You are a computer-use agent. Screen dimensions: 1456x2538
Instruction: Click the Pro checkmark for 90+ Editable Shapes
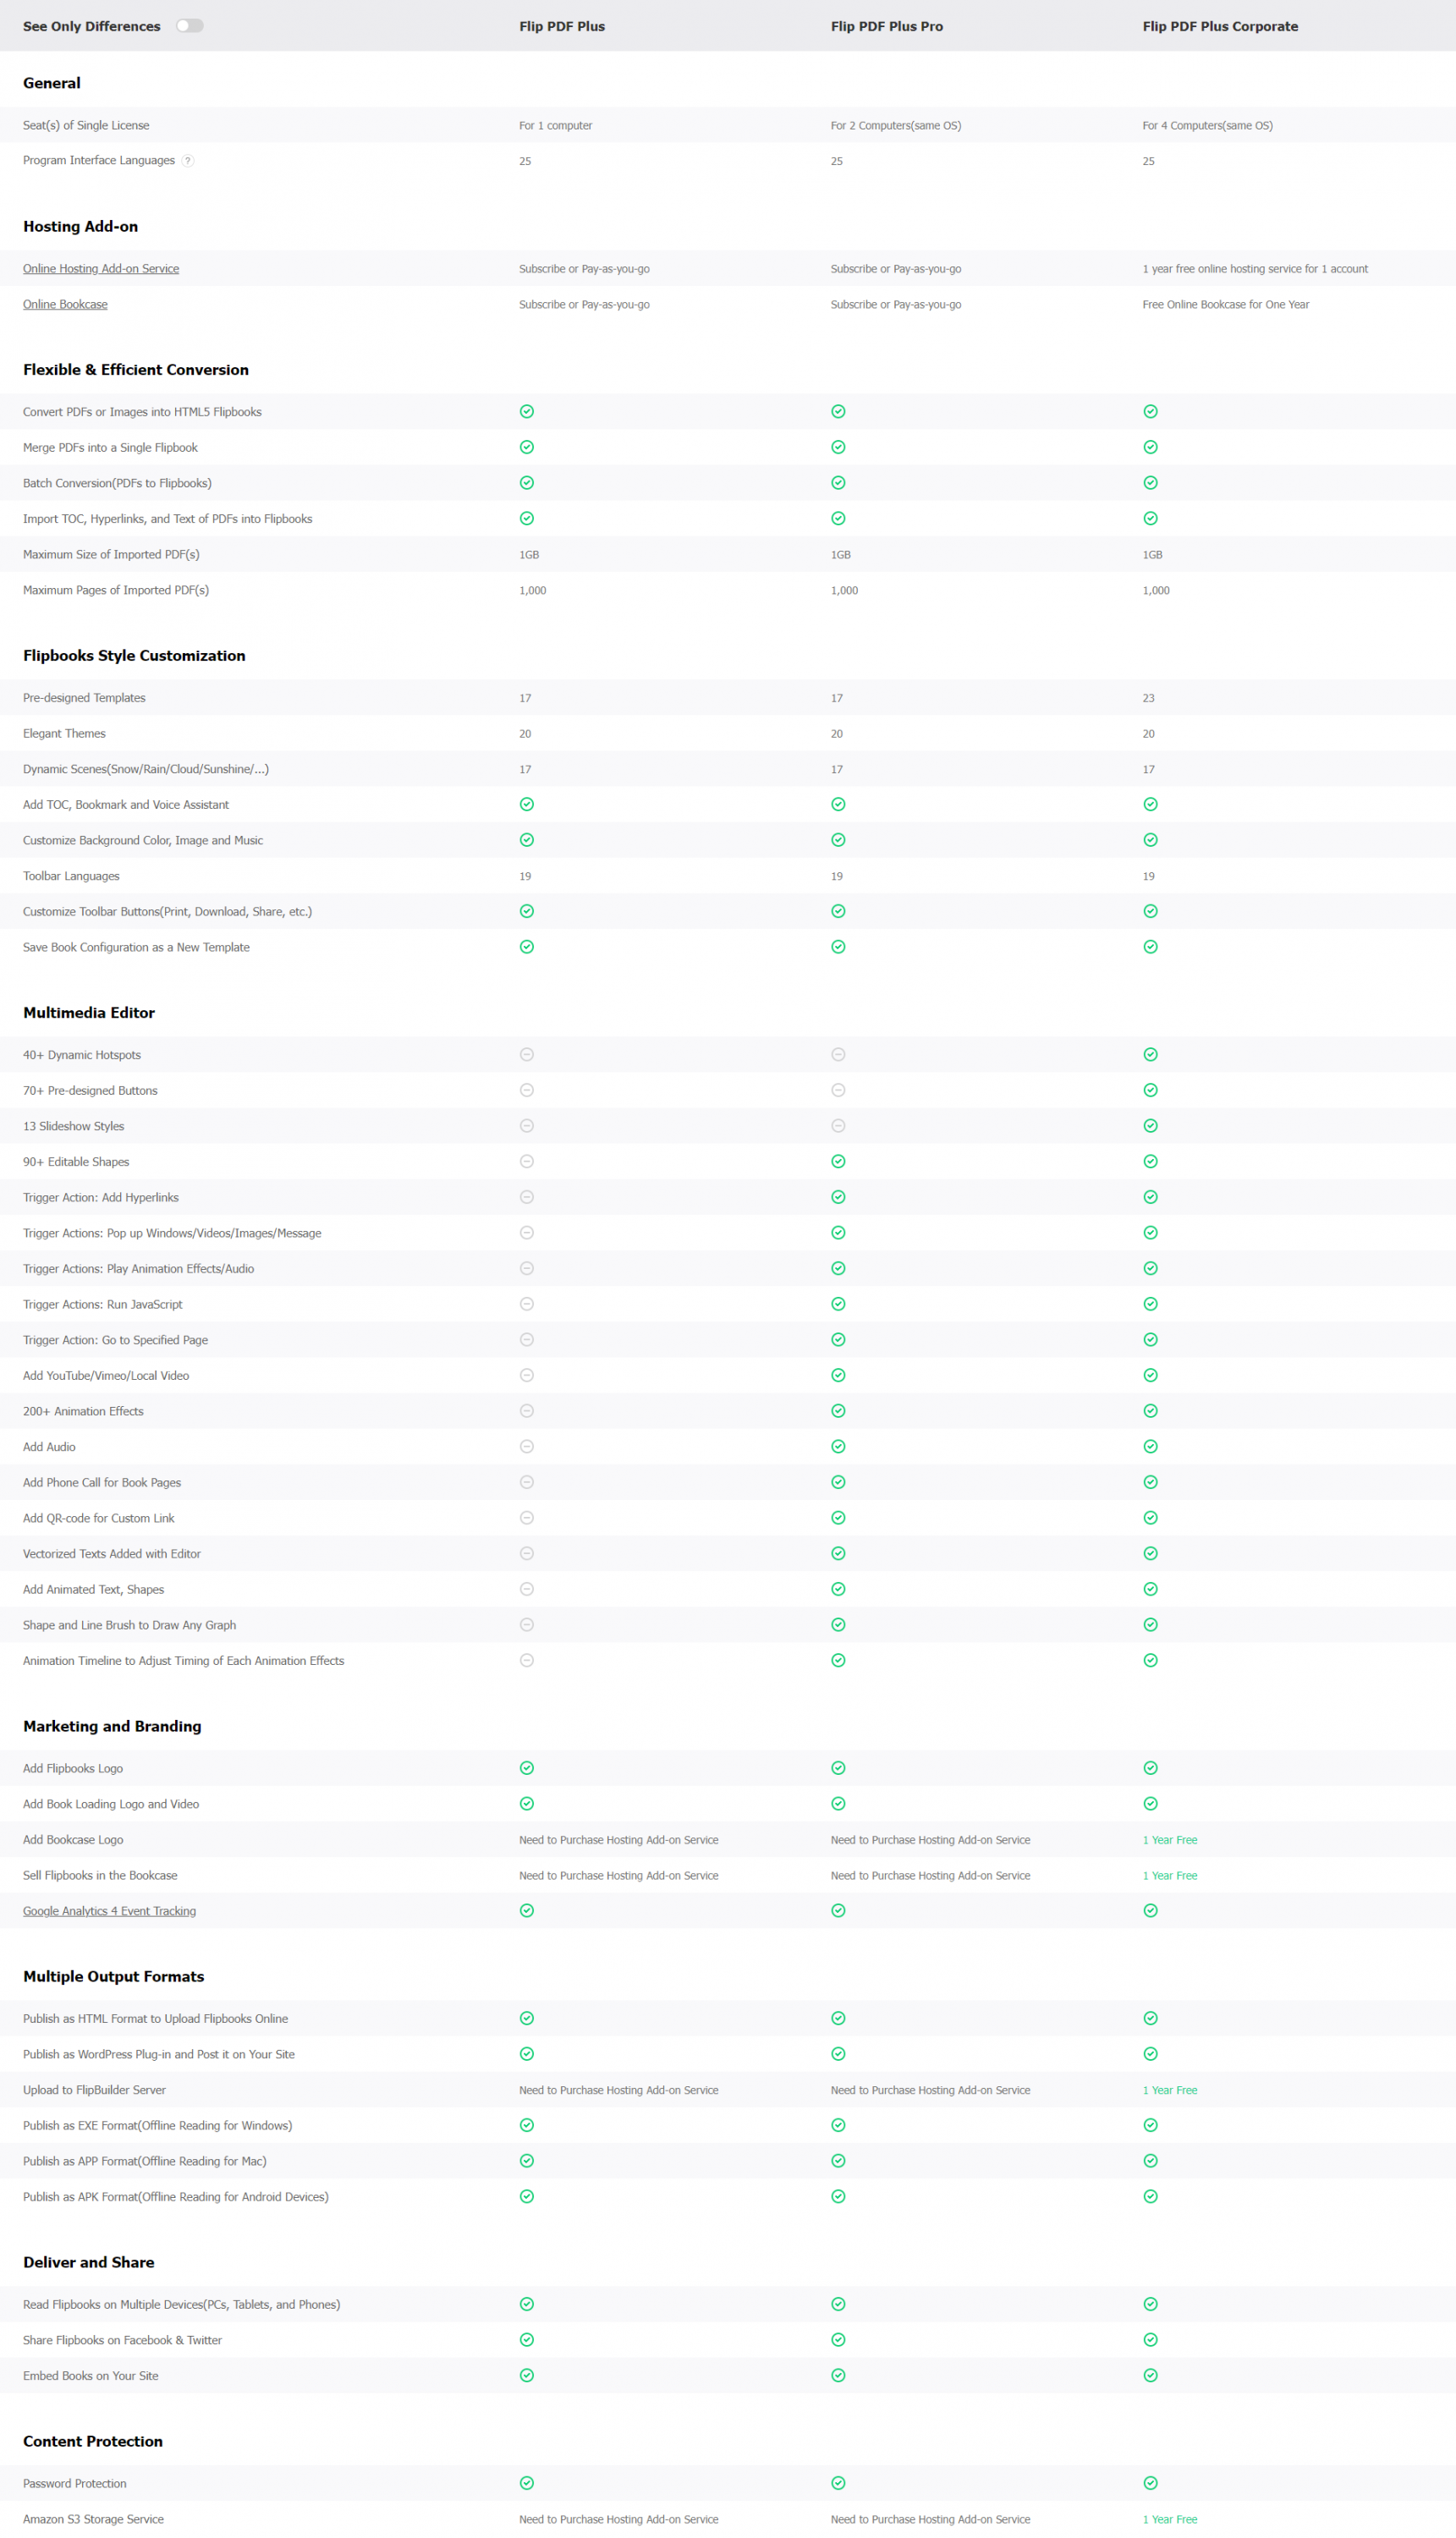(838, 1162)
